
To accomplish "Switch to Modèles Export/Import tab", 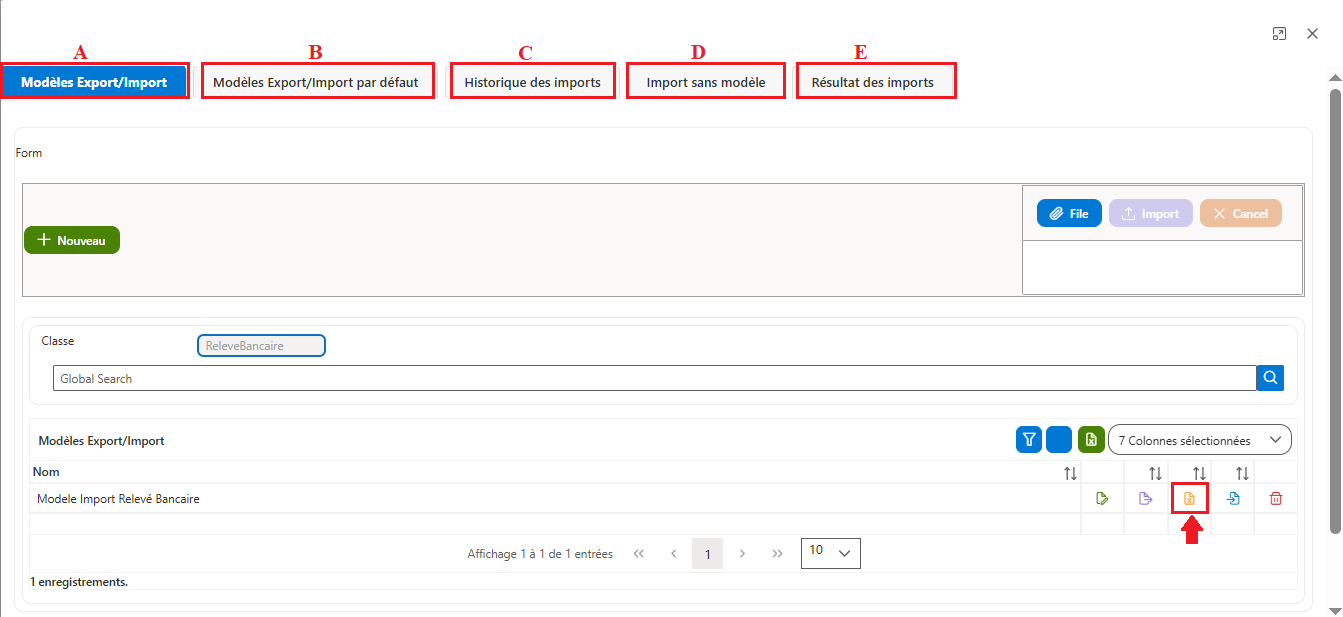I will coord(94,82).
